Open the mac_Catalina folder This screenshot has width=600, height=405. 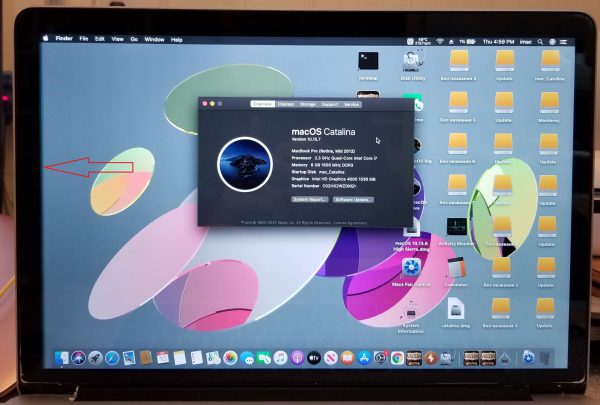(x=546, y=61)
